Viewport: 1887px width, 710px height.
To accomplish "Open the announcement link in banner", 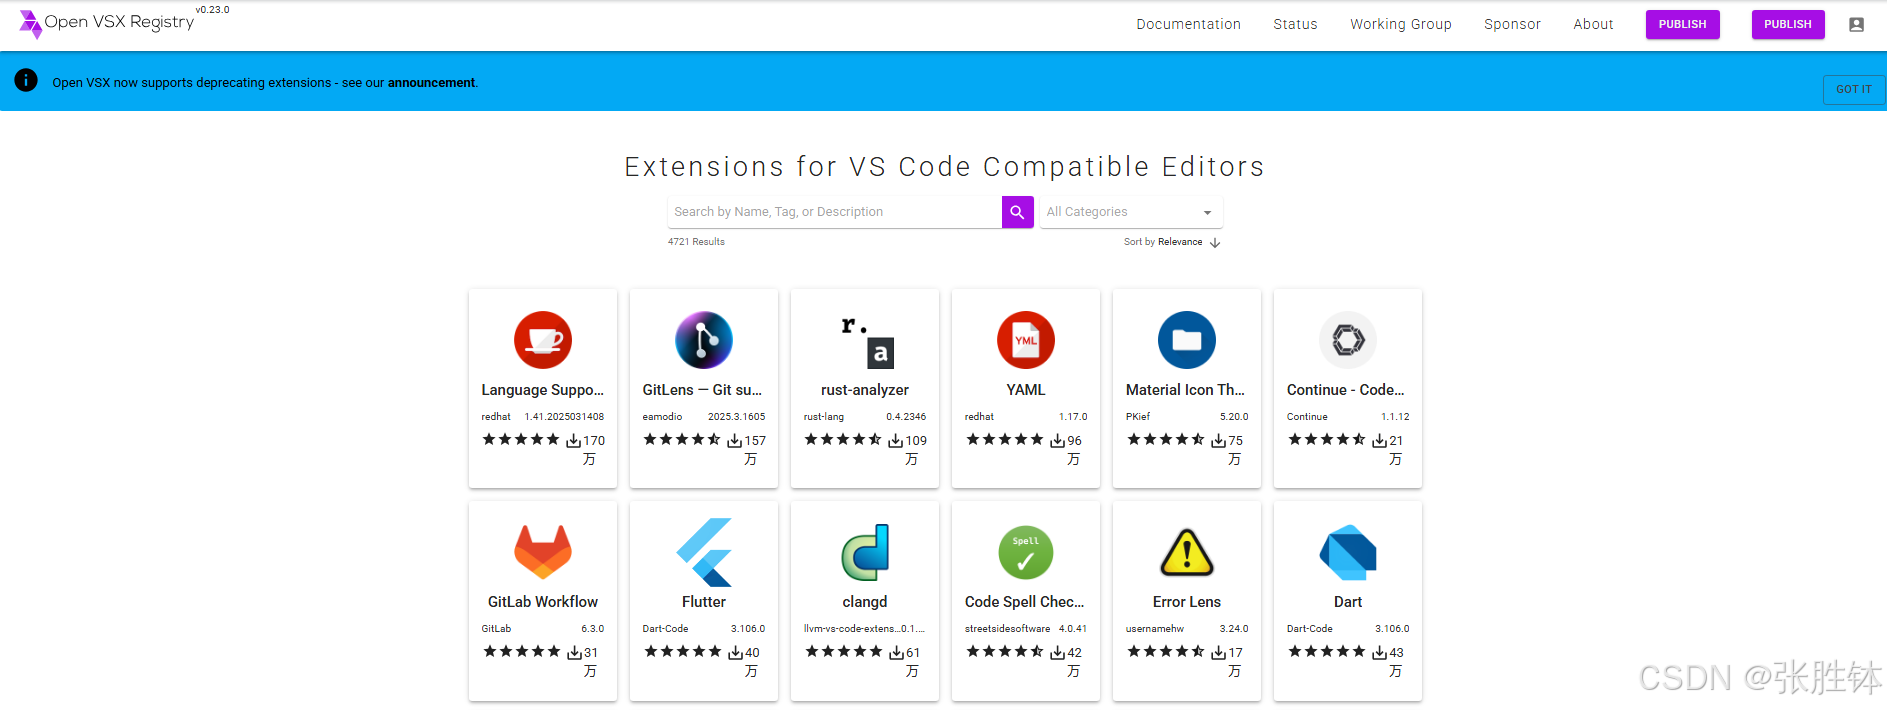I will click(x=432, y=83).
